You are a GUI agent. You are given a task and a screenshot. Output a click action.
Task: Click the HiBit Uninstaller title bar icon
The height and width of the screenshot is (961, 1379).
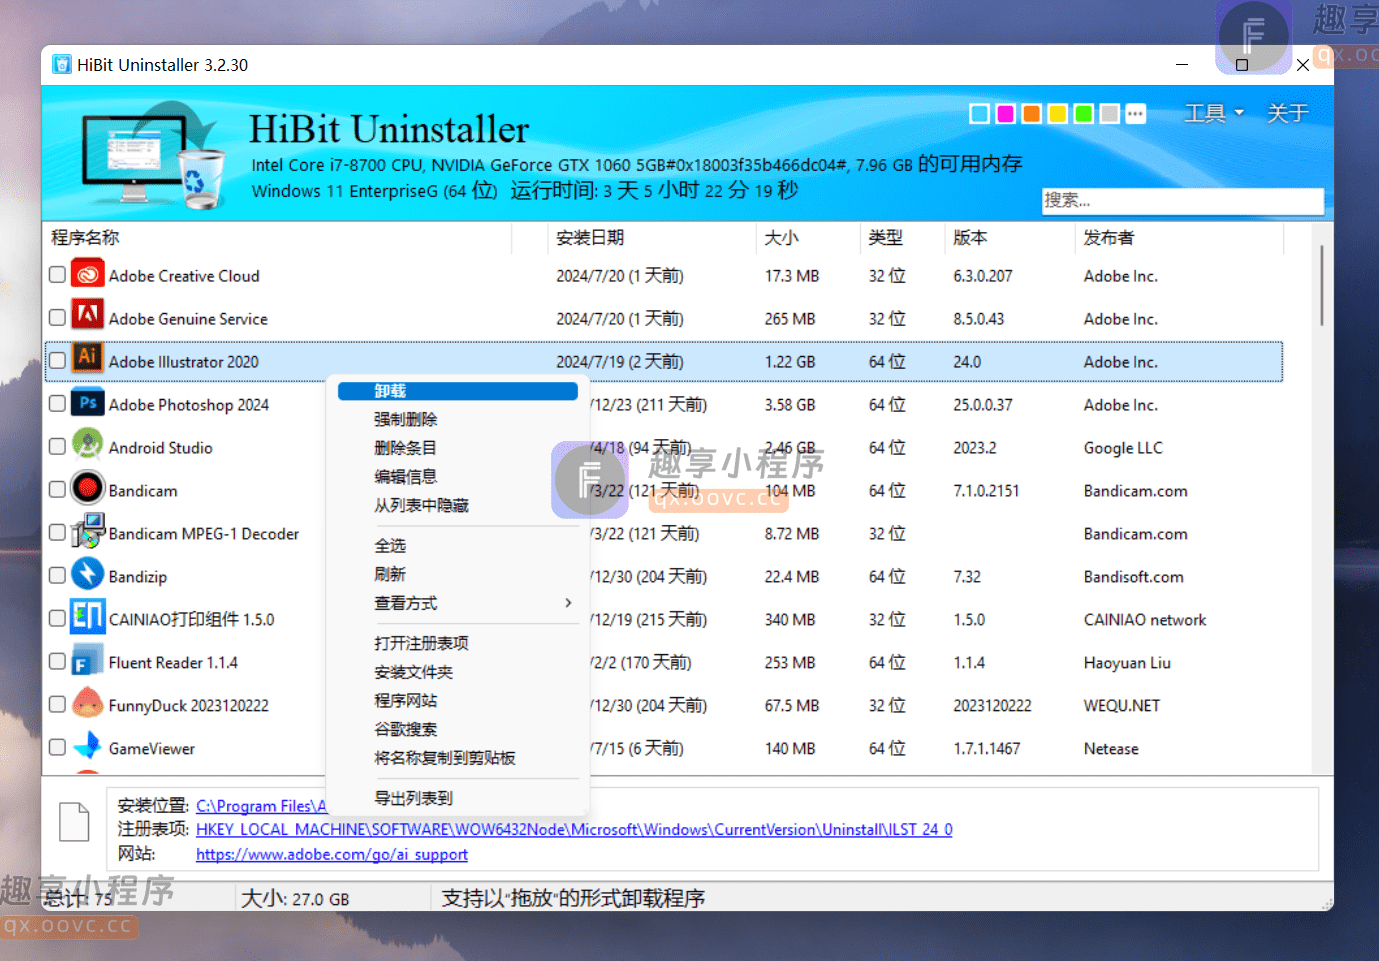coord(62,65)
